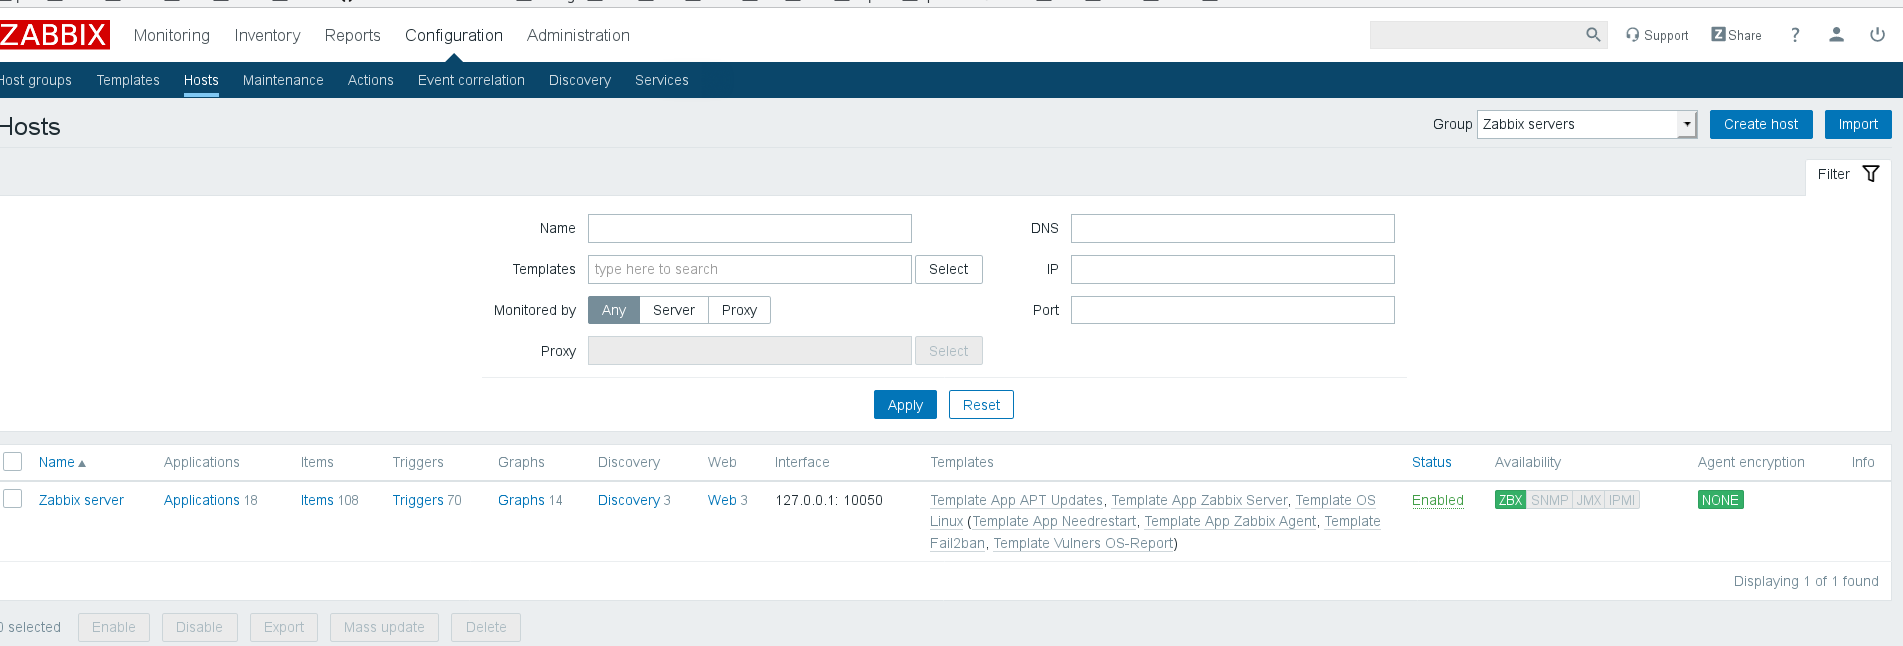Viewport: 1903px width, 646px height.
Task: Click the Zabbix logo
Action: pyautogui.click(x=54, y=35)
